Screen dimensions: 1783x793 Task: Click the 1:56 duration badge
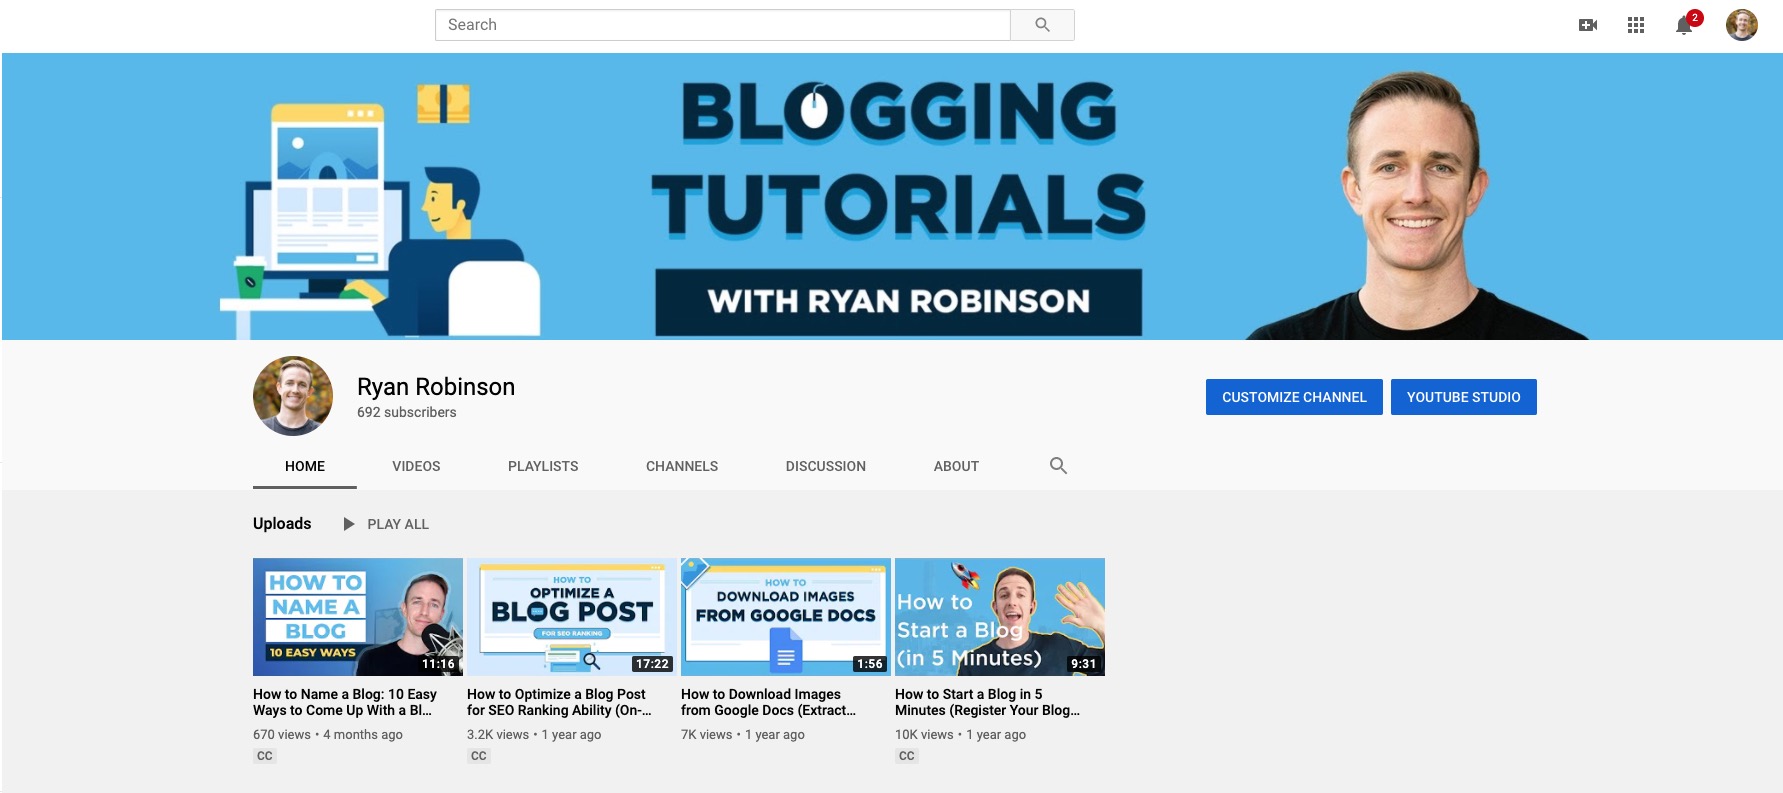tap(870, 664)
